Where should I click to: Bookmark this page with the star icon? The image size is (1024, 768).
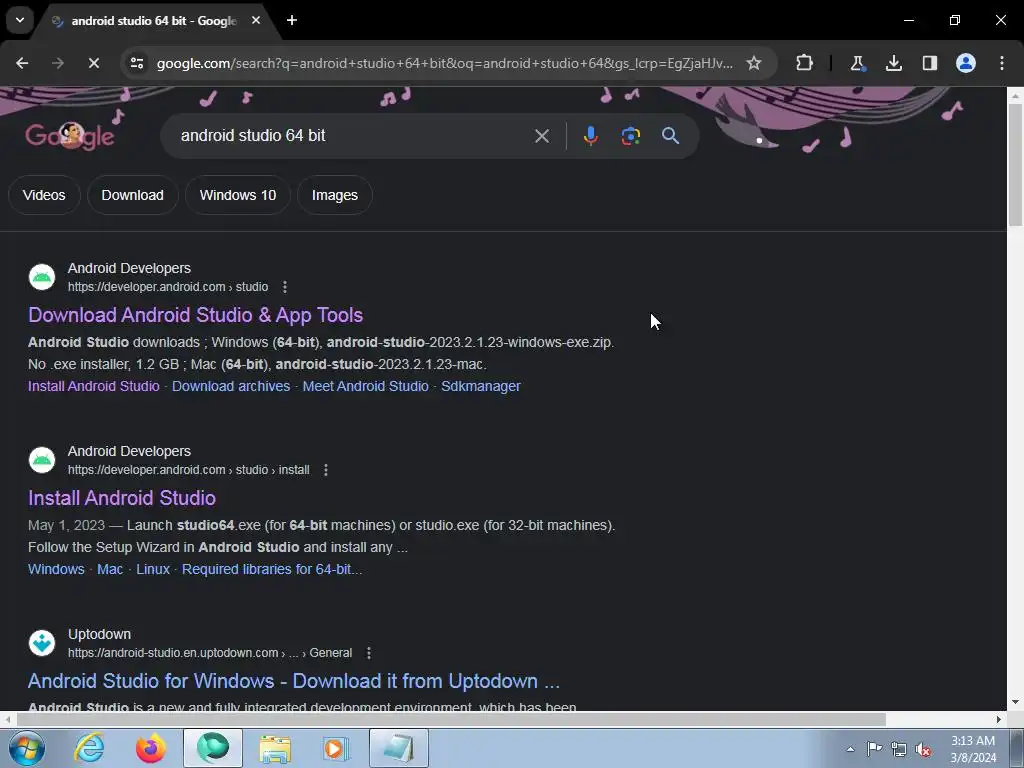[754, 63]
